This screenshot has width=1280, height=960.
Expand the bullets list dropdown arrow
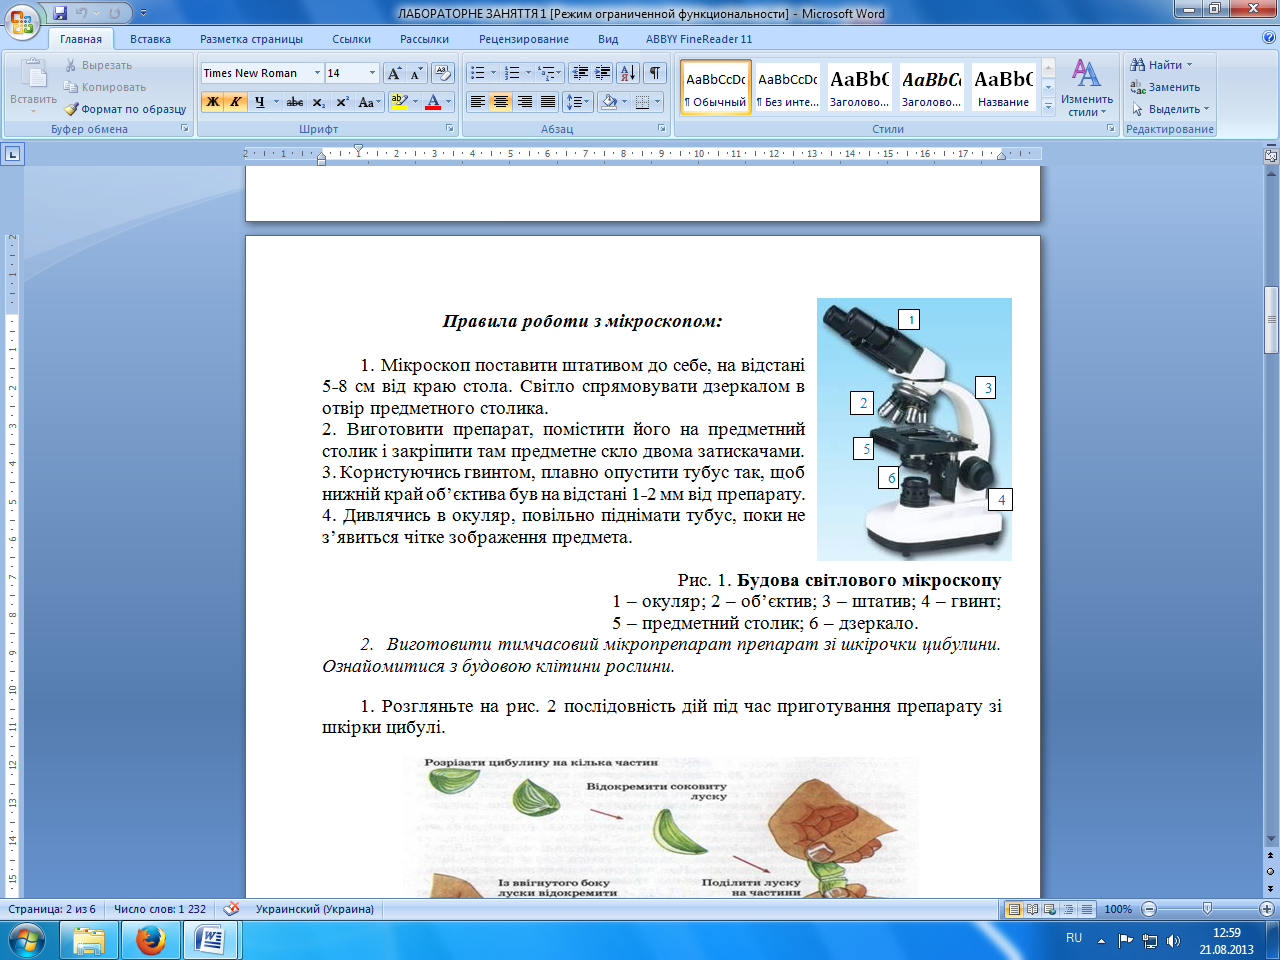pyautogui.click(x=493, y=73)
